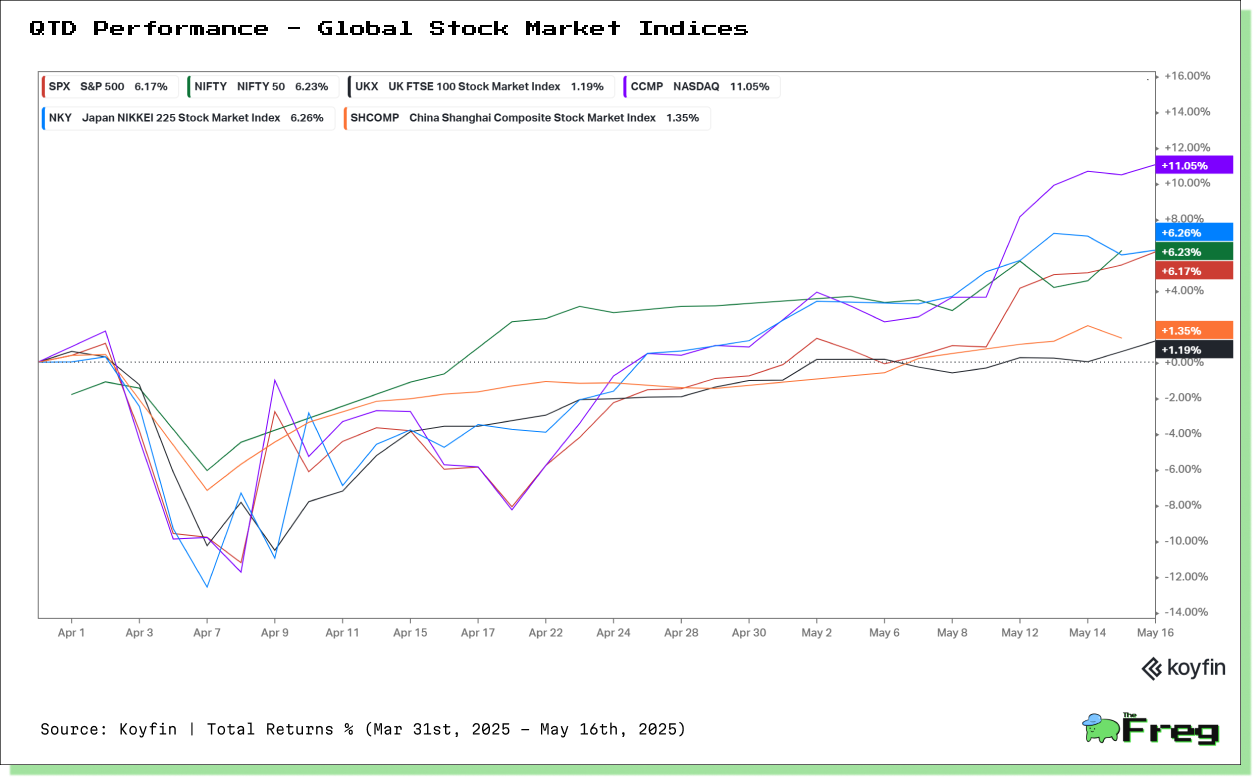Select the CCMP NASDAQ legend entry
Screen dimensions: 1253x777
[x=700, y=87]
